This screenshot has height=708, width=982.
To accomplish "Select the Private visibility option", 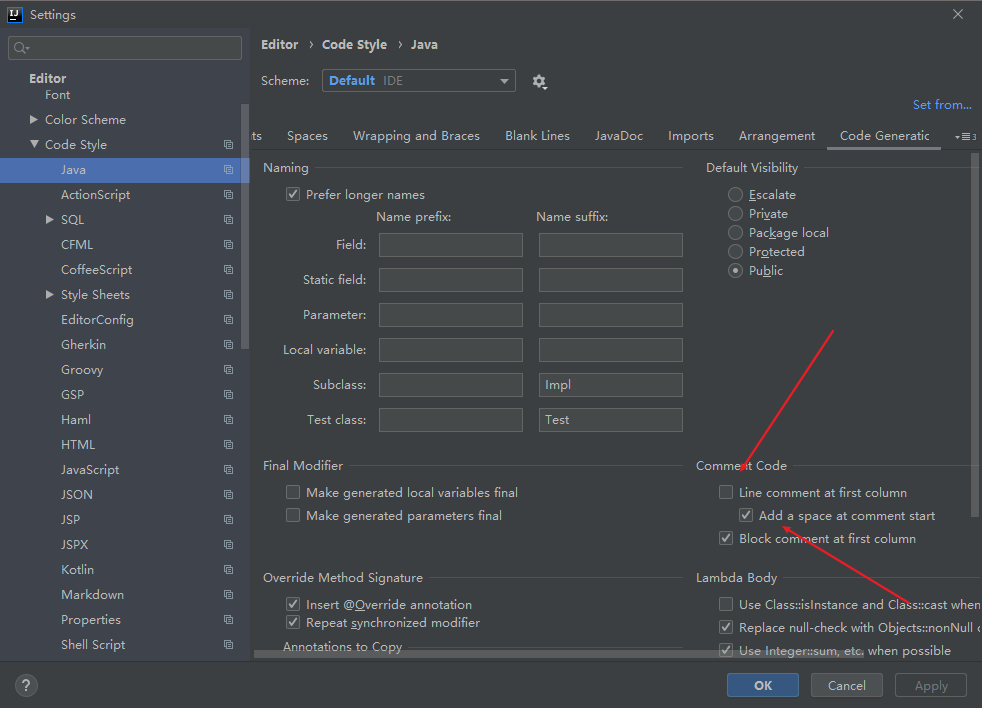I will 735,214.
